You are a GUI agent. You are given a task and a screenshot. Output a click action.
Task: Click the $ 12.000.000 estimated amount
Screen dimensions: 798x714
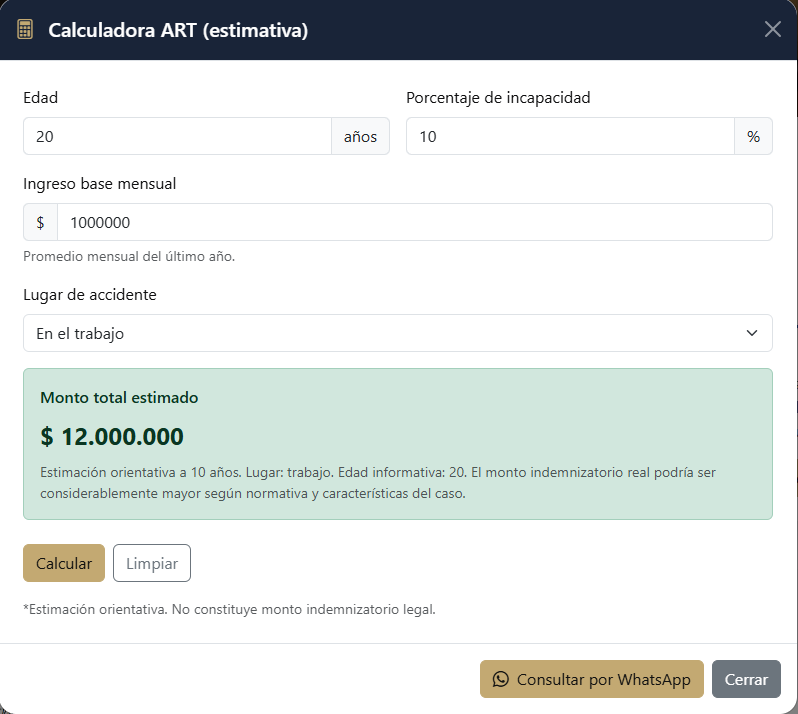[x=112, y=437]
